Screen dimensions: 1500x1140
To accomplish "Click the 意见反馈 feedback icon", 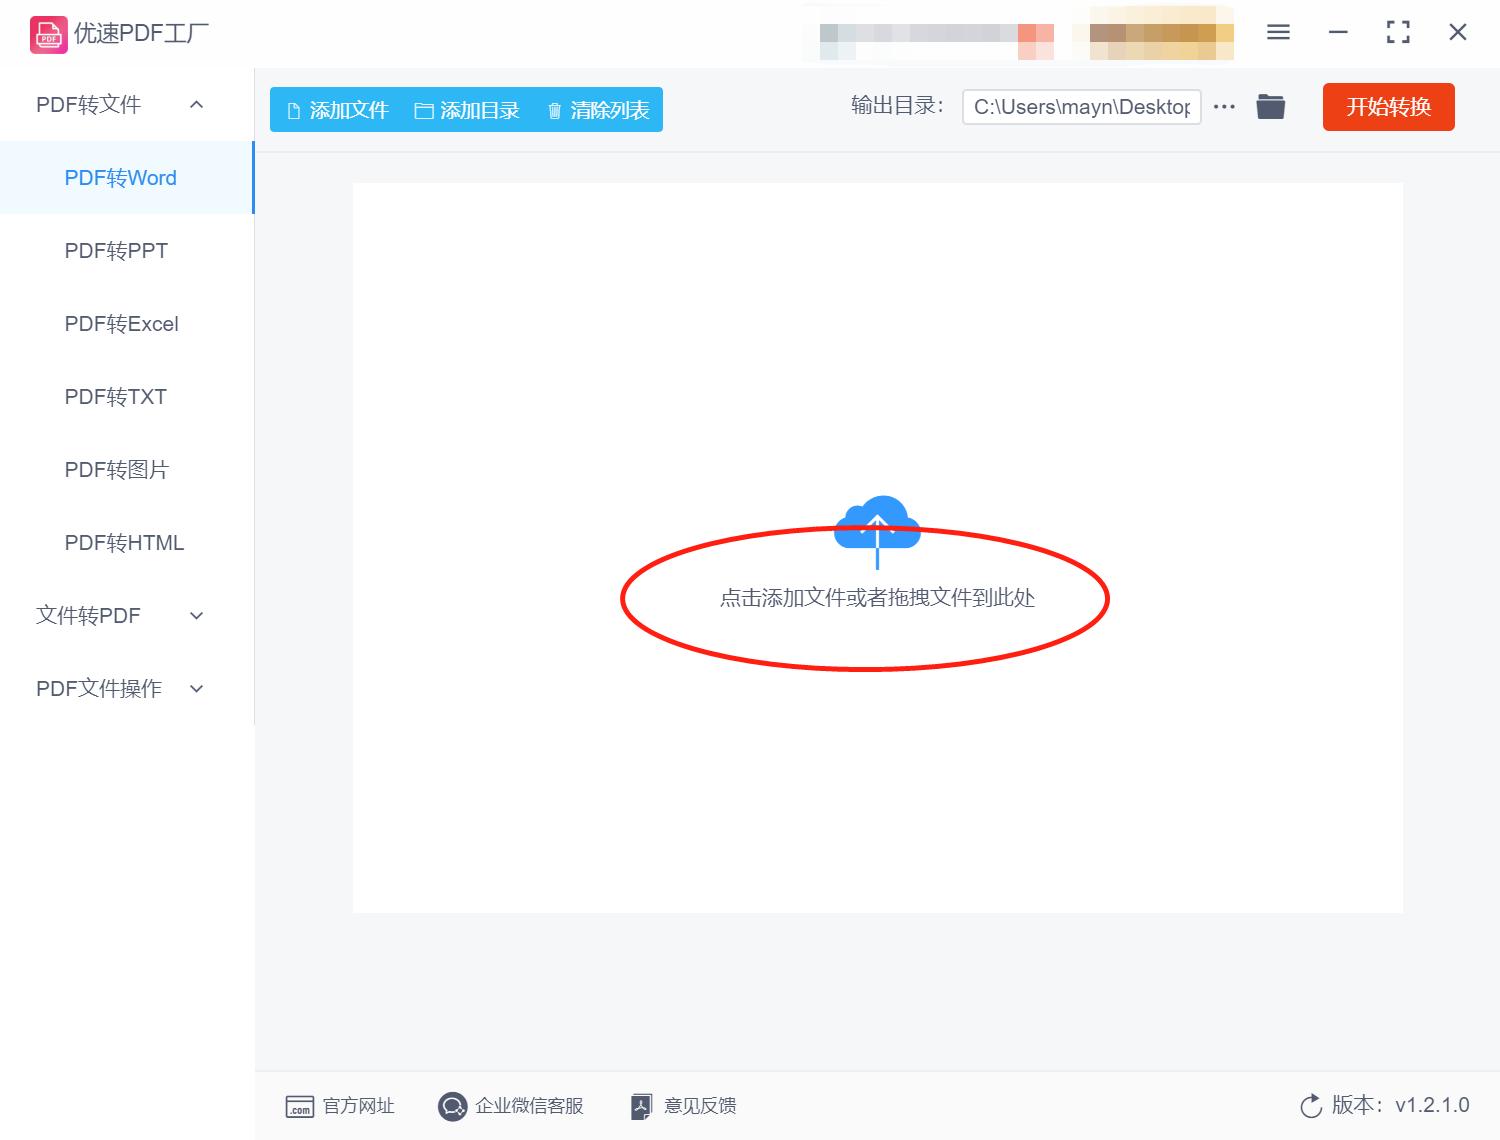I will pyautogui.click(x=641, y=1106).
